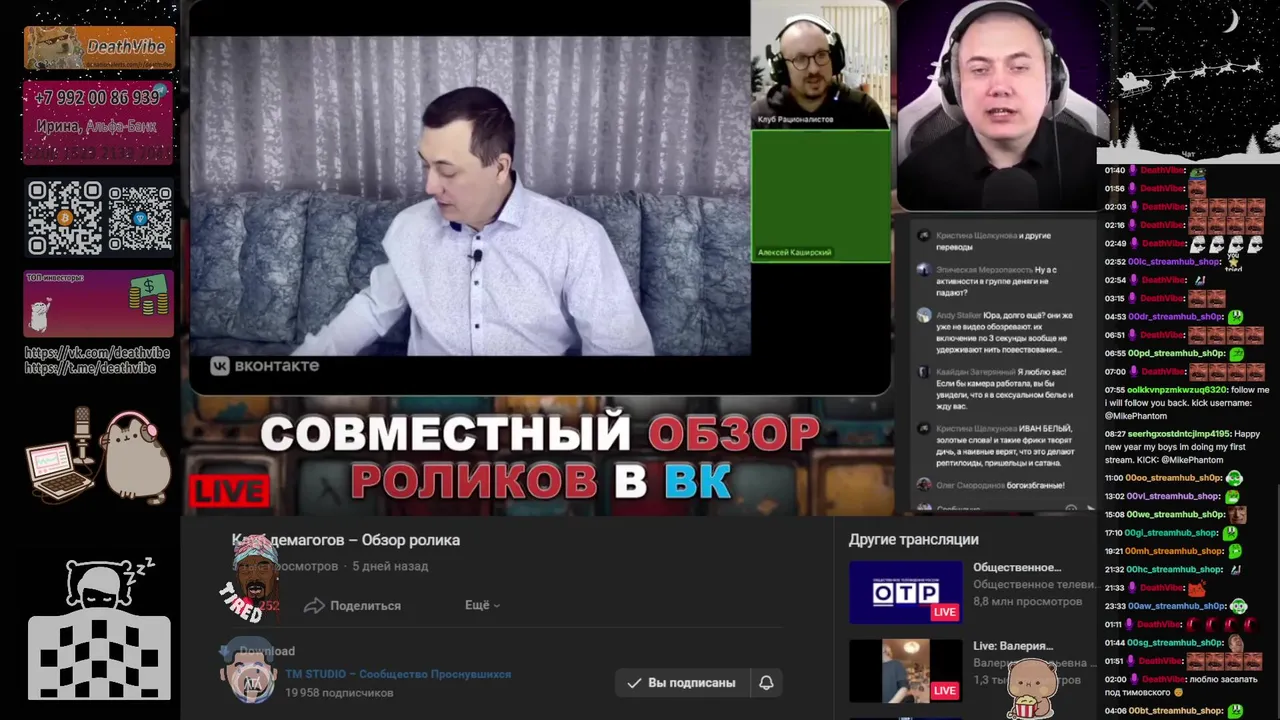This screenshot has width=1280, height=720.
Task: Click the 'СОВМЕСТНЫЙ ОБЗОР РОЛИКОВ В ВК' title
Action: tap(540, 457)
